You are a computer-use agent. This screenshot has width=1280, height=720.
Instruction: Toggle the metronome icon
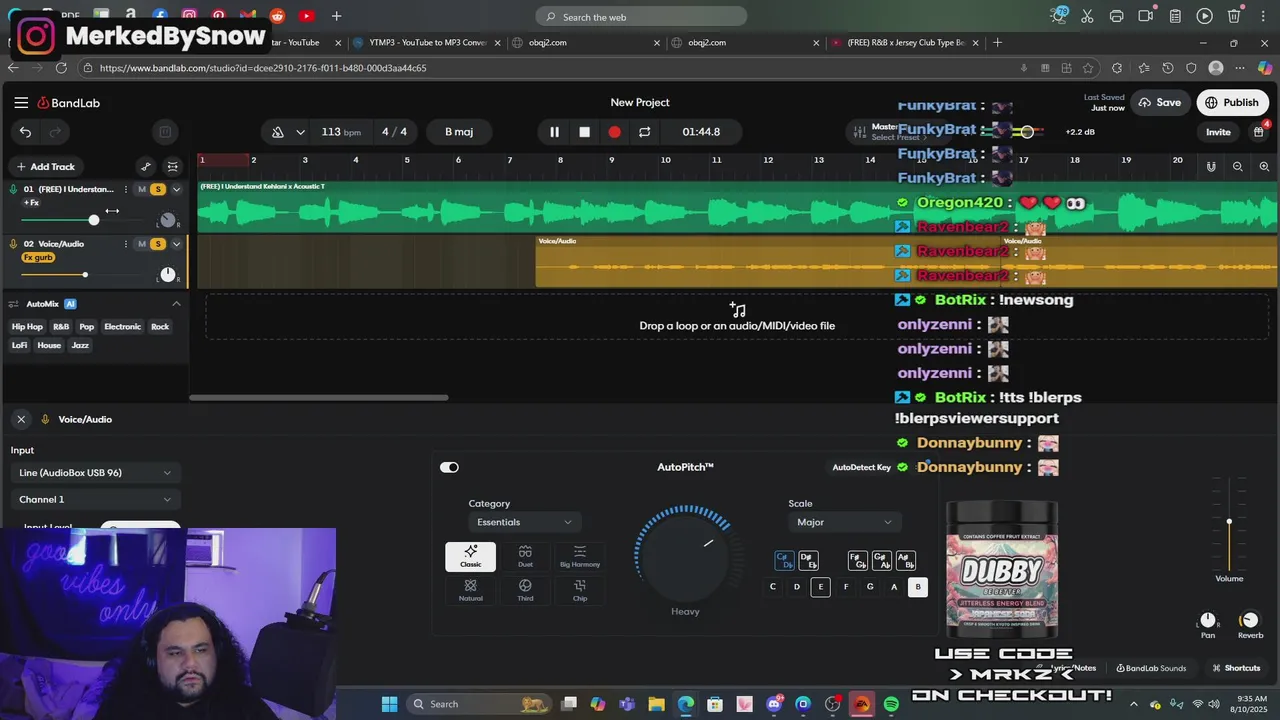coord(278,132)
